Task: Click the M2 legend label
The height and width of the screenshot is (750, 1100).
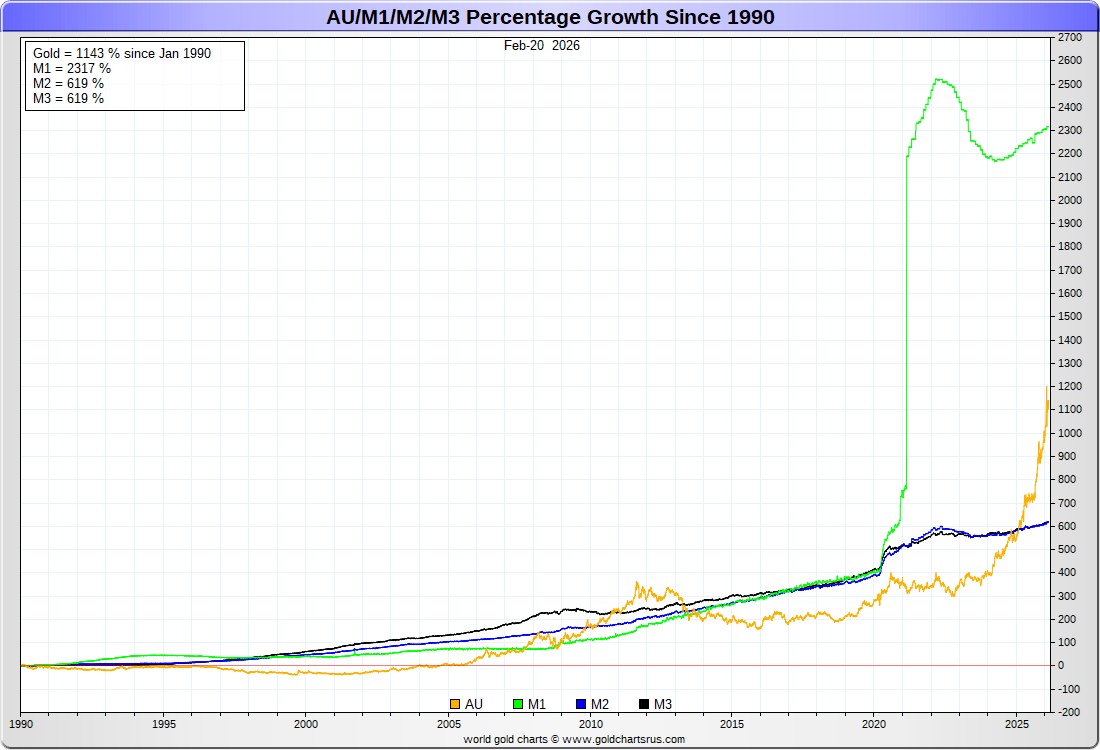Action: tap(600, 704)
